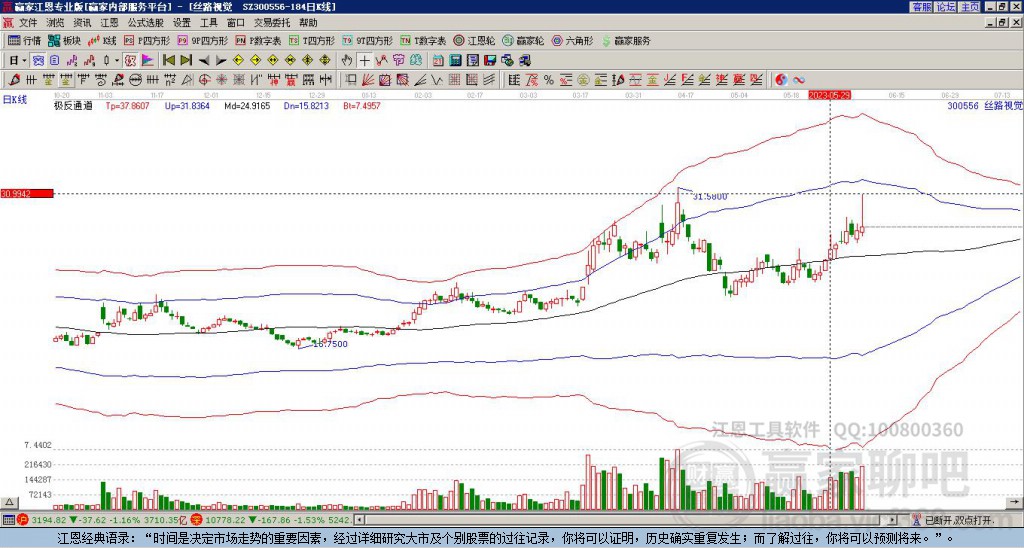Click the Shanghai index 3194.82 status entry
This screenshot has width=1024, height=548.
coord(103,521)
